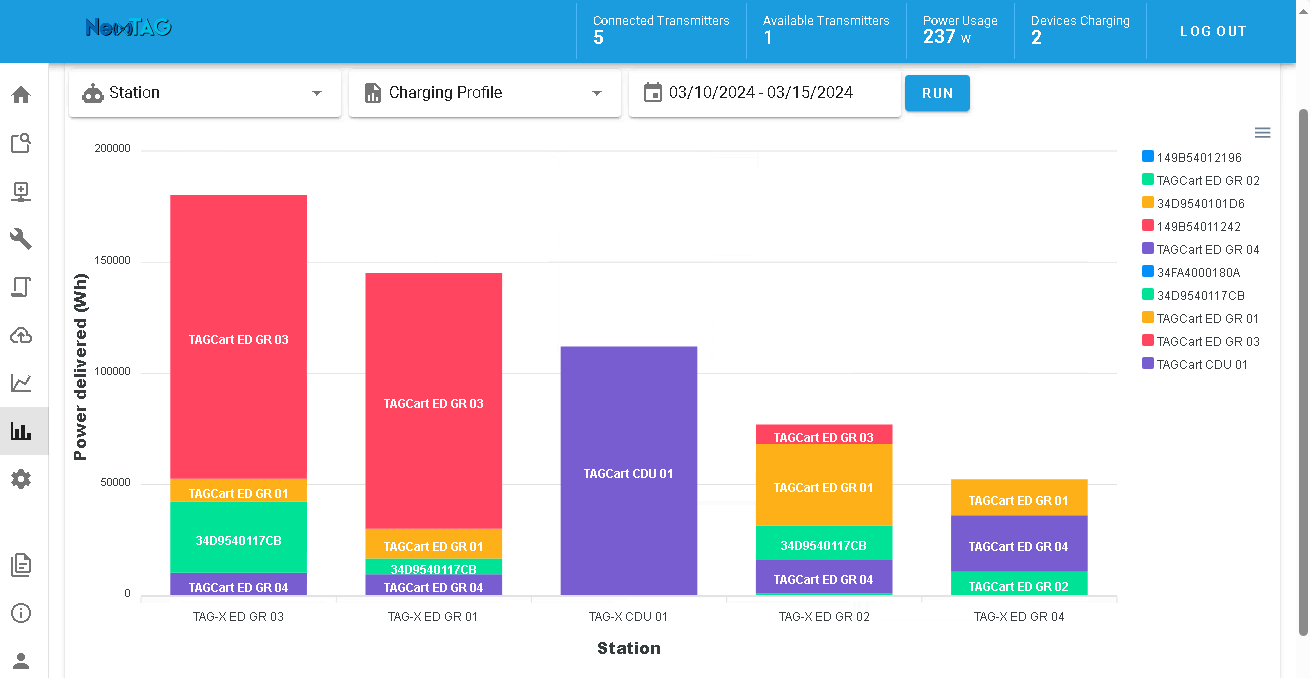Click orange TAGCart ED GR 01 segment in TAG-X ED GR 04 bar

tap(1019, 498)
